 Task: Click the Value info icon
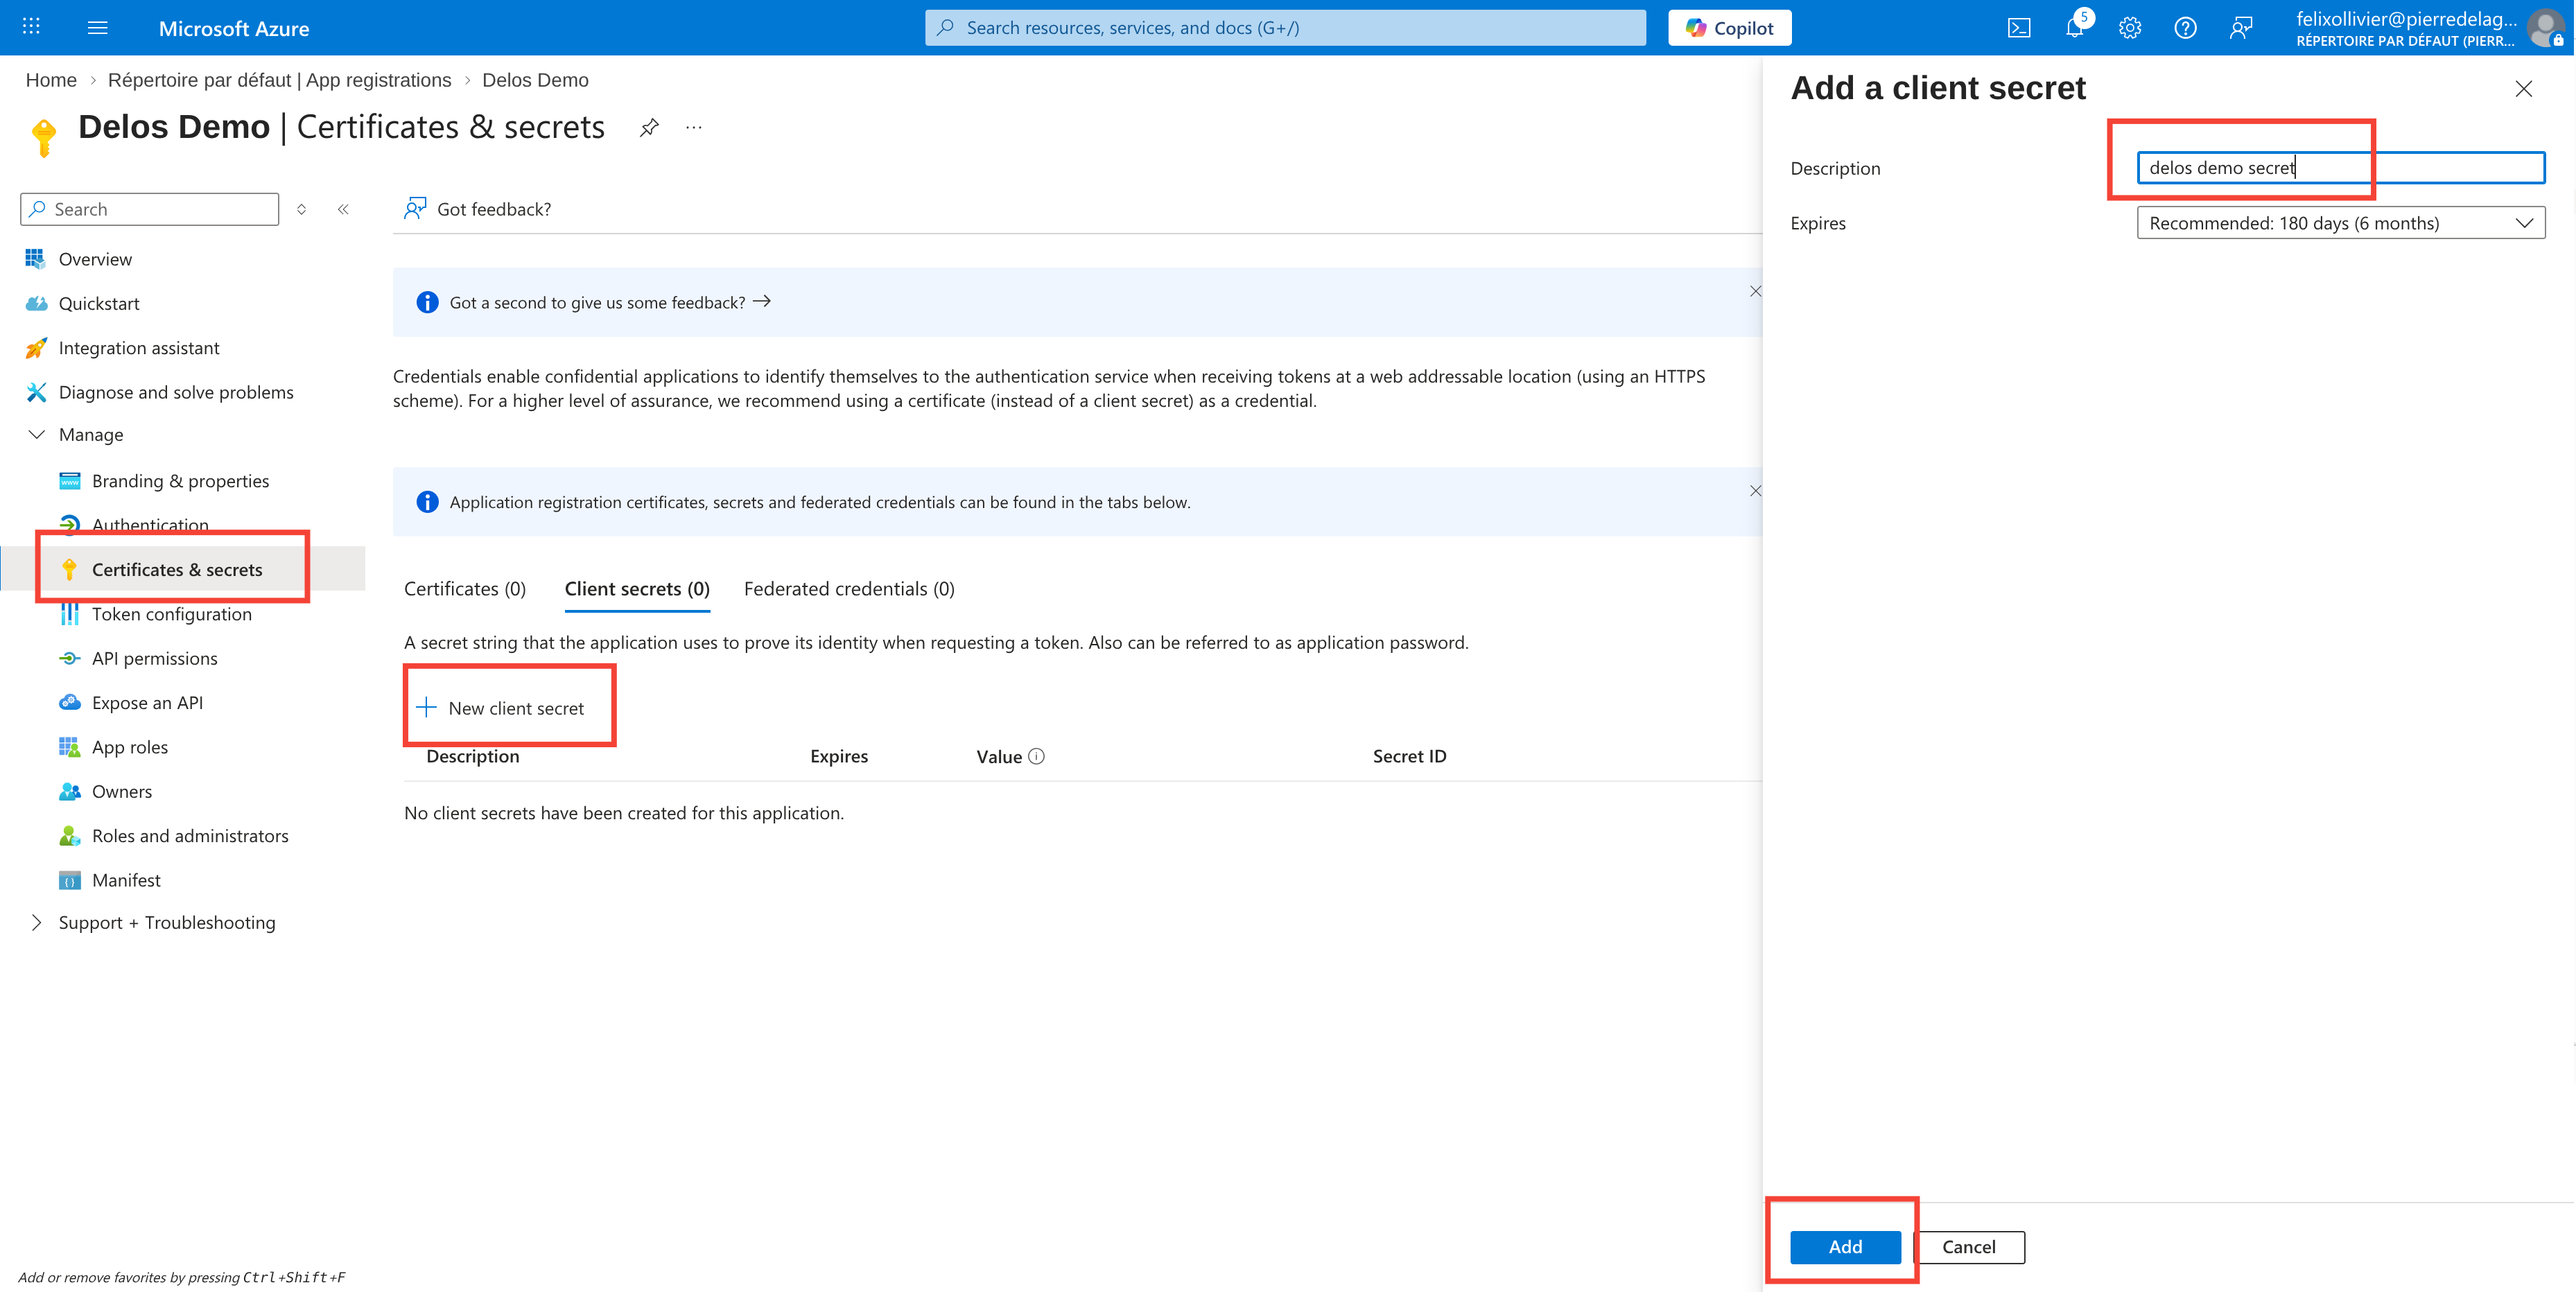(x=1036, y=757)
